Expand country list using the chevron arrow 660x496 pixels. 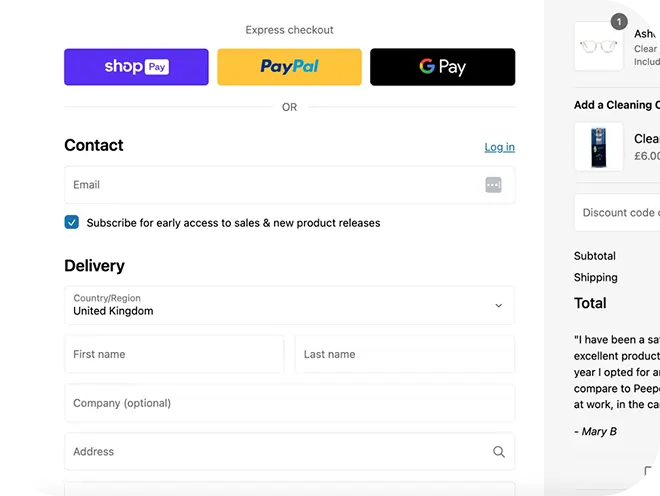498,306
